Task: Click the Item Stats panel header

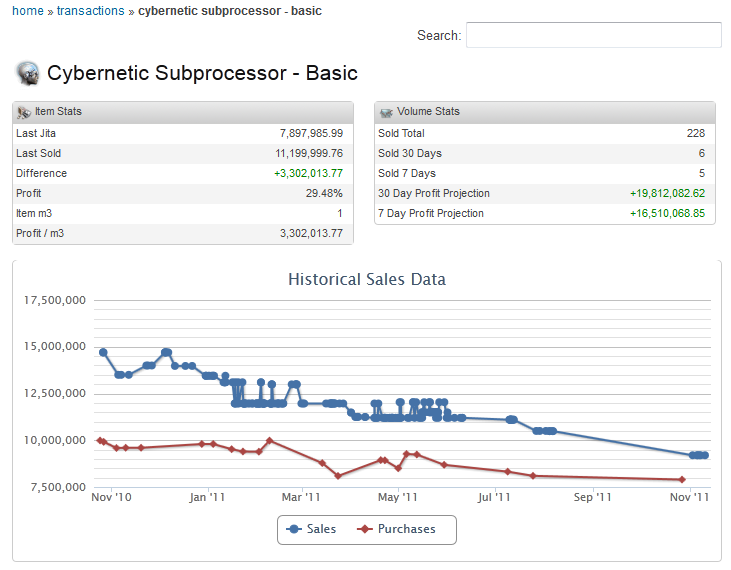Action: [183, 112]
